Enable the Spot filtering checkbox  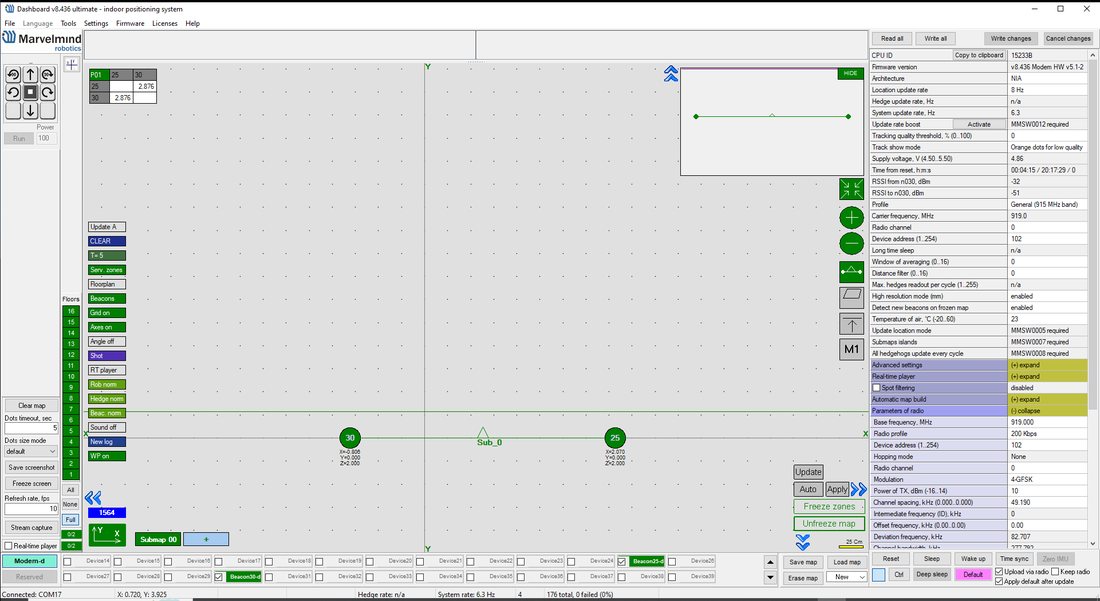pos(876,388)
